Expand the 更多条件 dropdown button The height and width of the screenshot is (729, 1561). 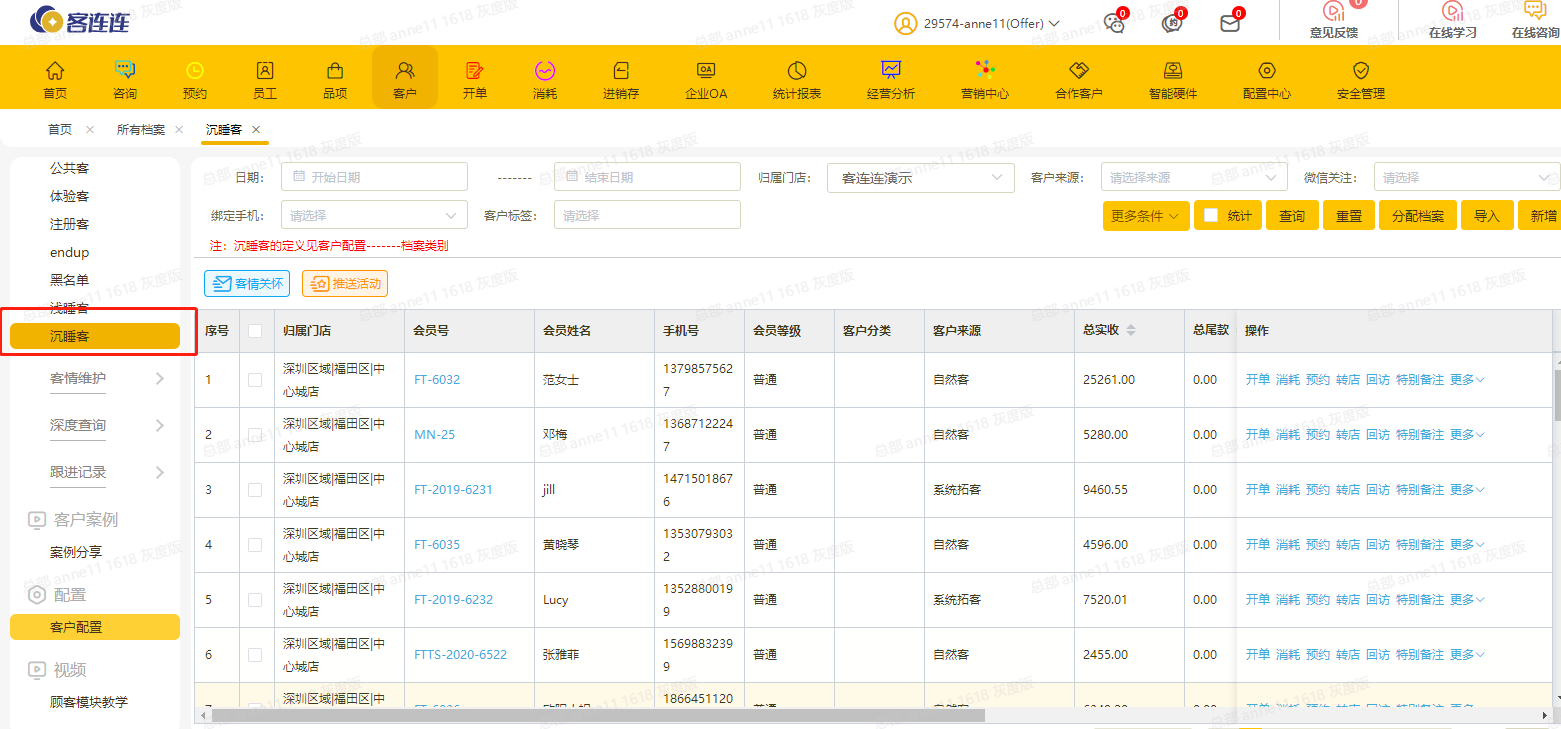[x=1146, y=215]
